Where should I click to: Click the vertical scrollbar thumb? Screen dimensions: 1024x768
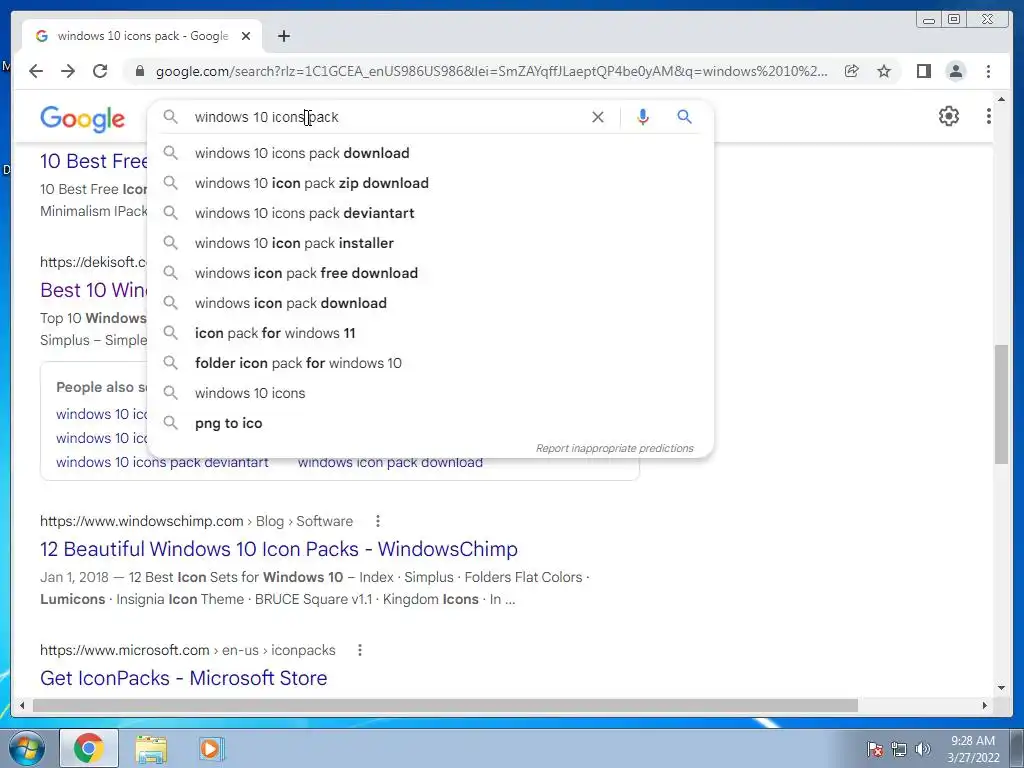point(1001,404)
